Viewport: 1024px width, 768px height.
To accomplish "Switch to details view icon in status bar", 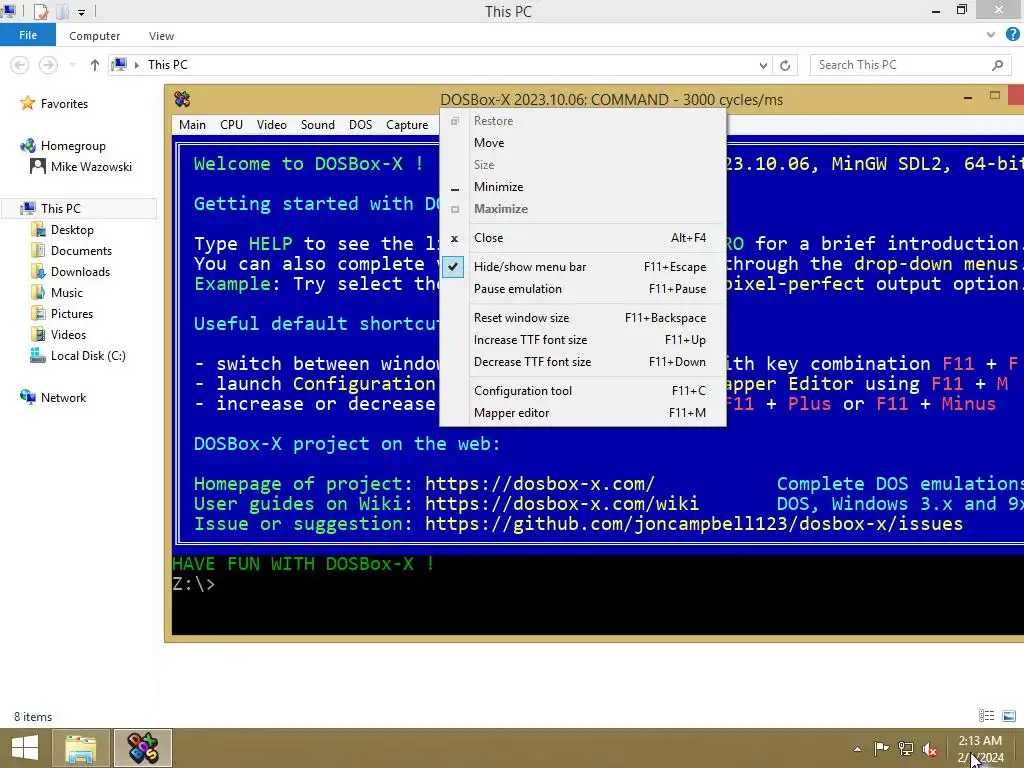I will point(987,716).
